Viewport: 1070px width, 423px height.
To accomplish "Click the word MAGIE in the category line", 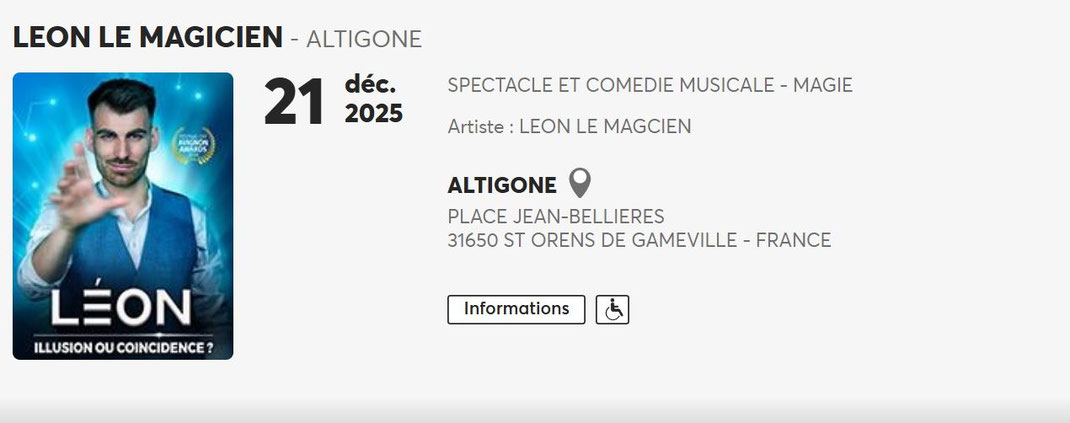I will pos(823,85).
